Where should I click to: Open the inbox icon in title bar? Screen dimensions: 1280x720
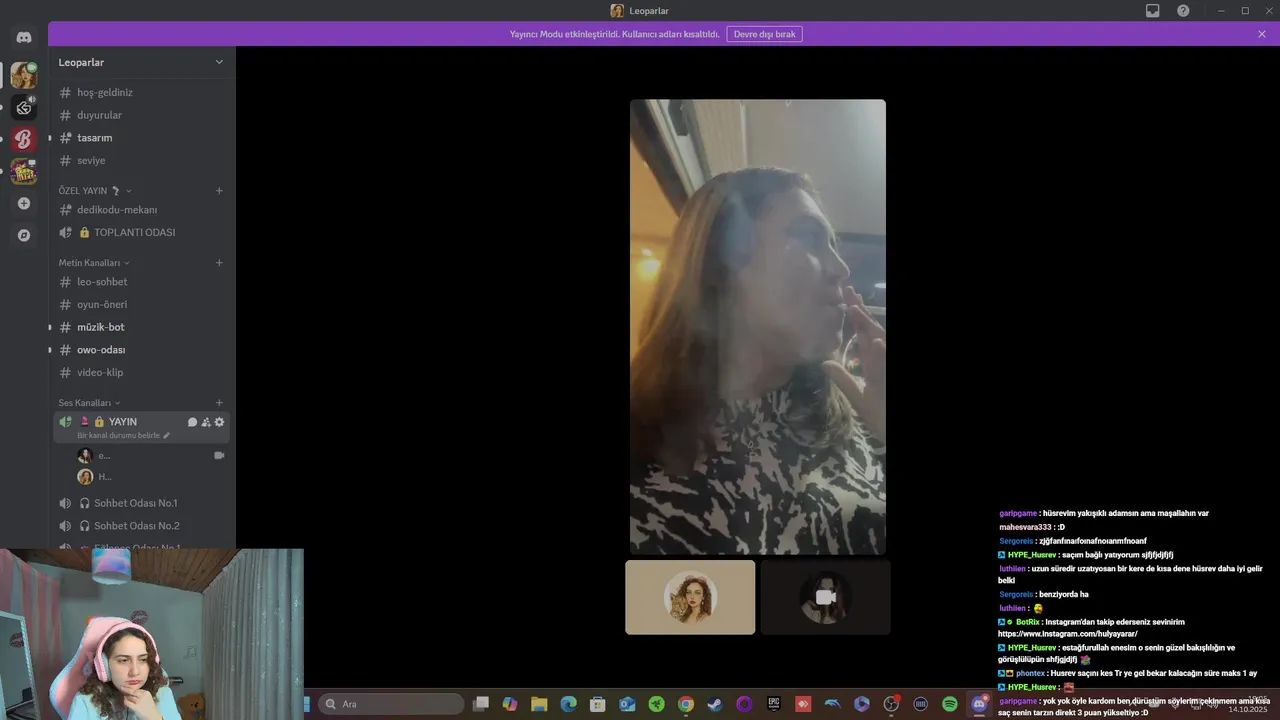[x=1153, y=11]
